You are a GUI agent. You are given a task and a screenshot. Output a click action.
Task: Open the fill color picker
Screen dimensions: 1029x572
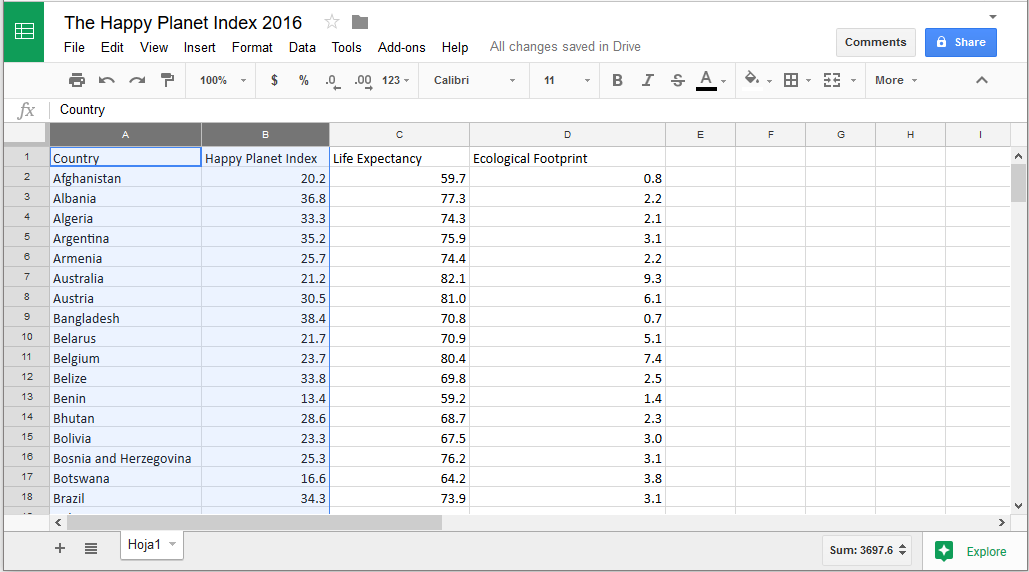tap(753, 80)
